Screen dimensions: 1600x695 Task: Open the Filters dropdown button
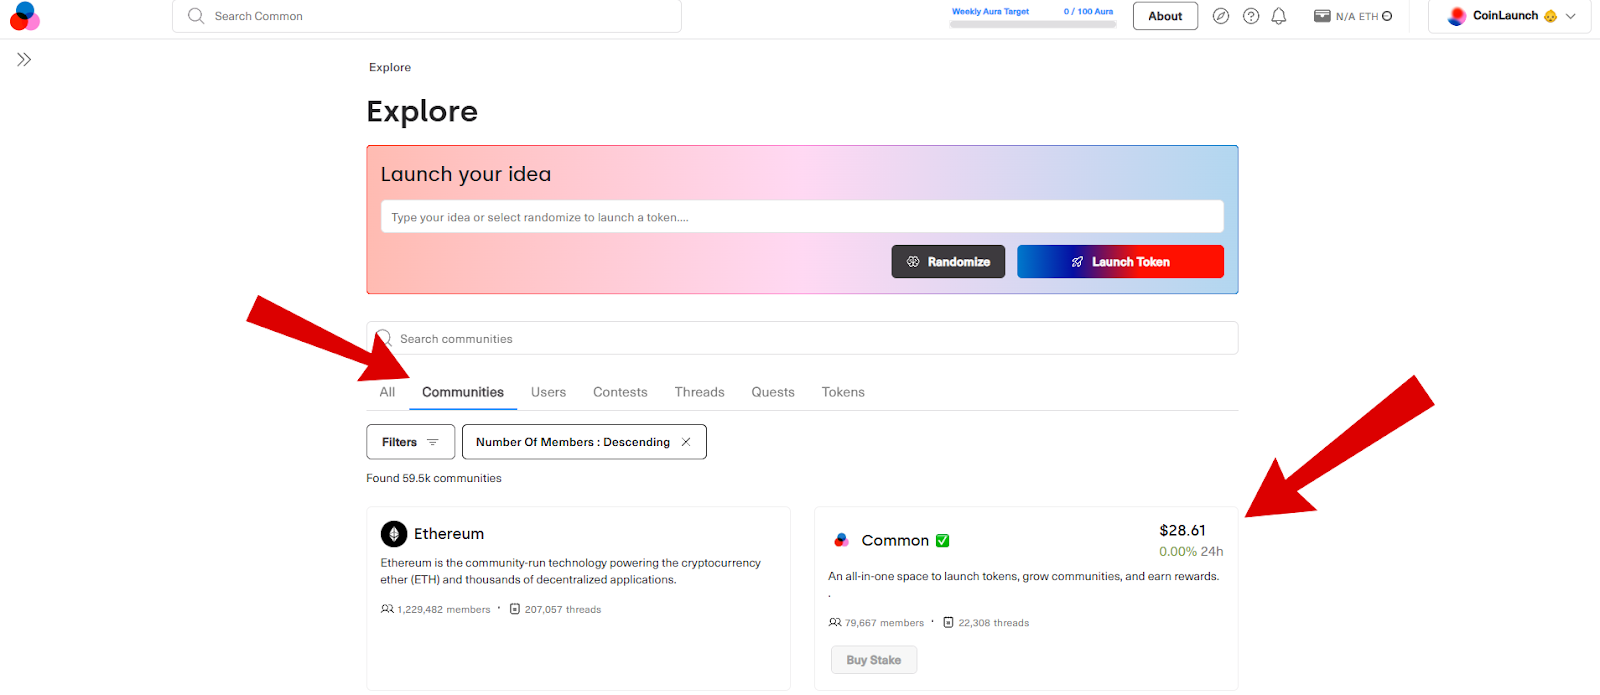pyautogui.click(x=411, y=442)
